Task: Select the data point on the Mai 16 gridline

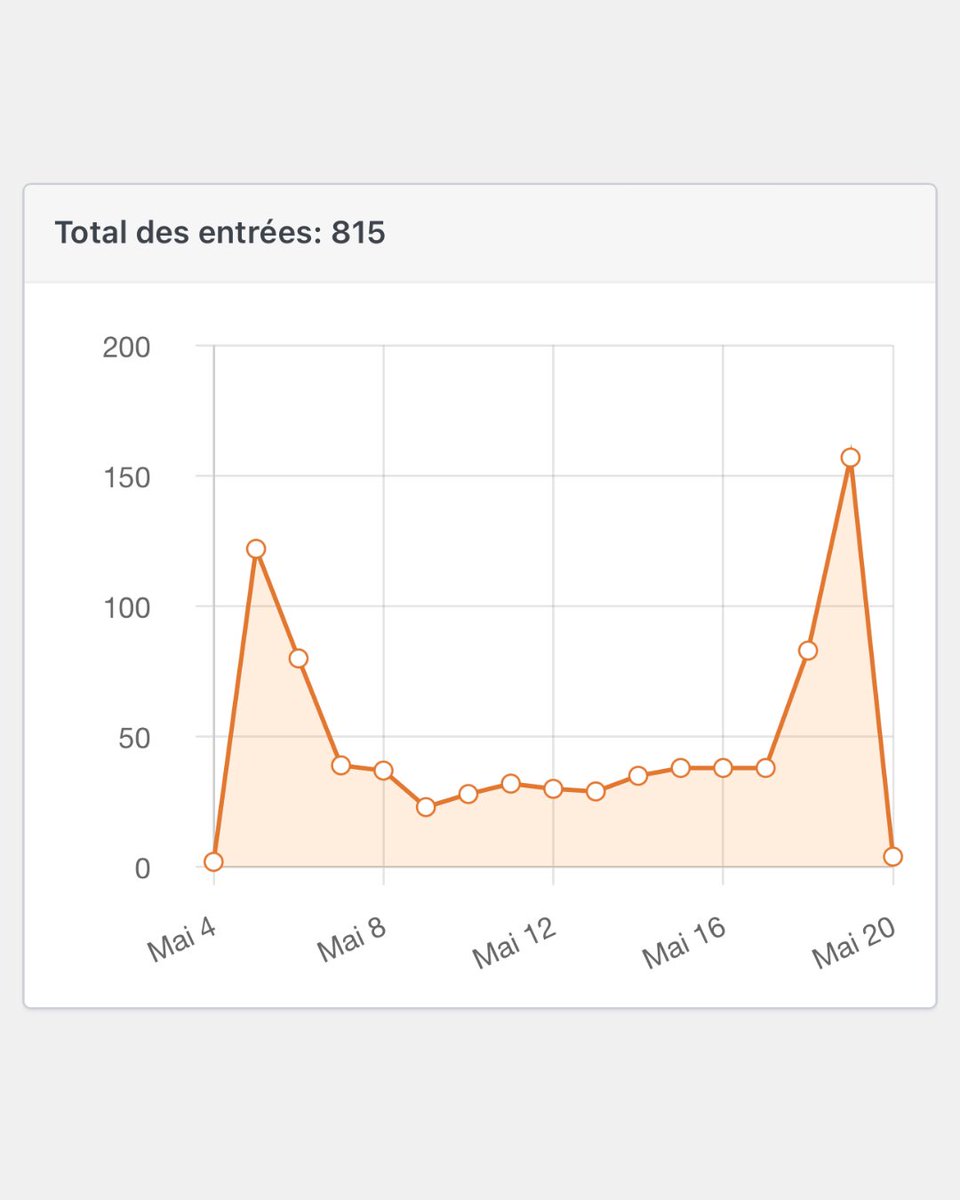Action: (723, 767)
